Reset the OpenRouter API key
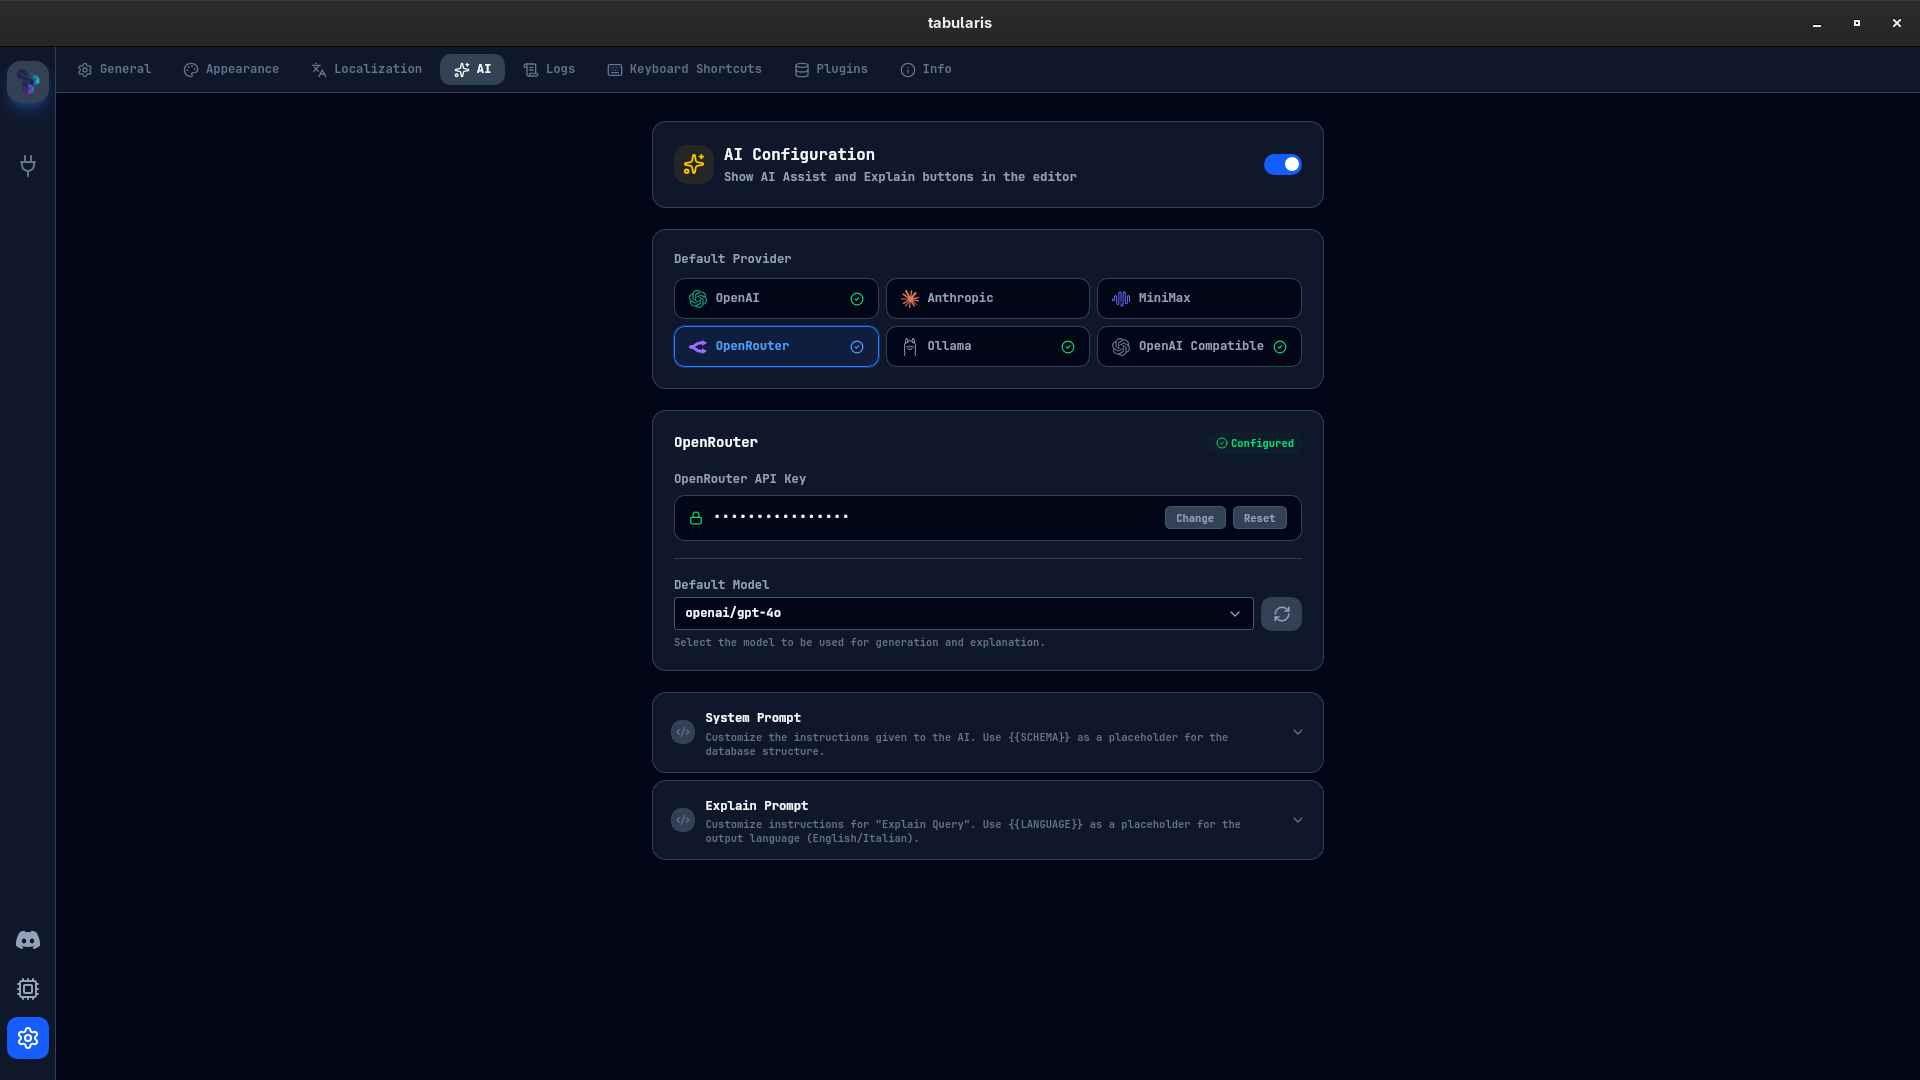The image size is (1920, 1080). 1259,517
